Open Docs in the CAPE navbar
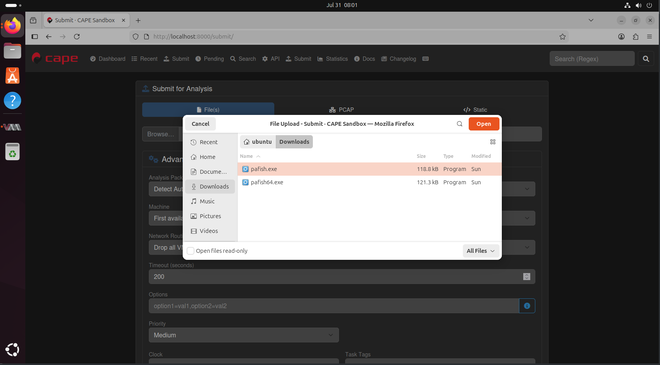This screenshot has width=660, height=365. pyautogui.click(x=365, y=59)
